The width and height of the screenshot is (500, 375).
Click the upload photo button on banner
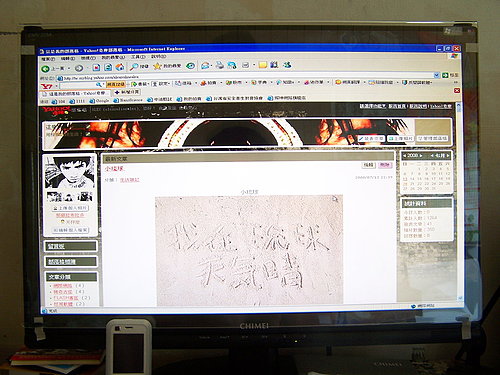[x=400, y=138]
